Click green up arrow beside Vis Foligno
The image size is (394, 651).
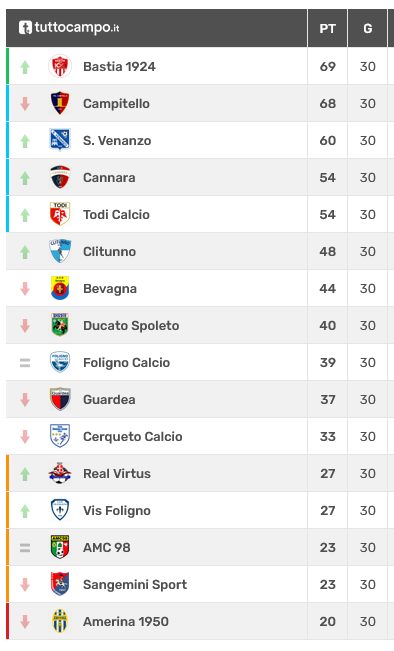25,511
